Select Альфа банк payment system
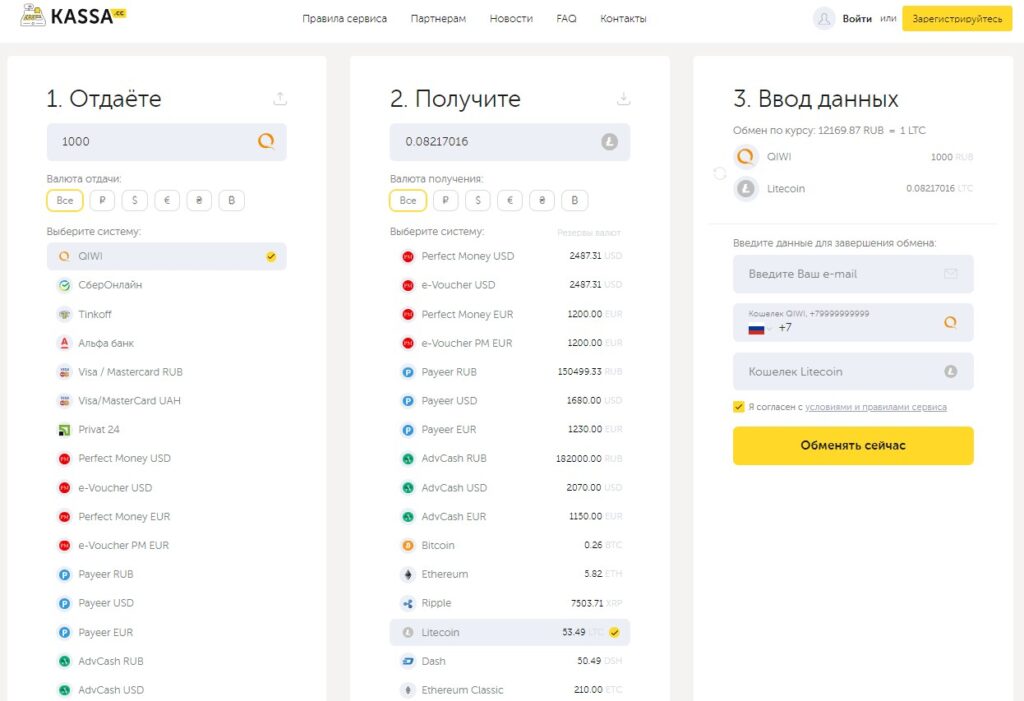Image resolution: width=1024 pixels, height=701 pixels. tap(167, 343)
